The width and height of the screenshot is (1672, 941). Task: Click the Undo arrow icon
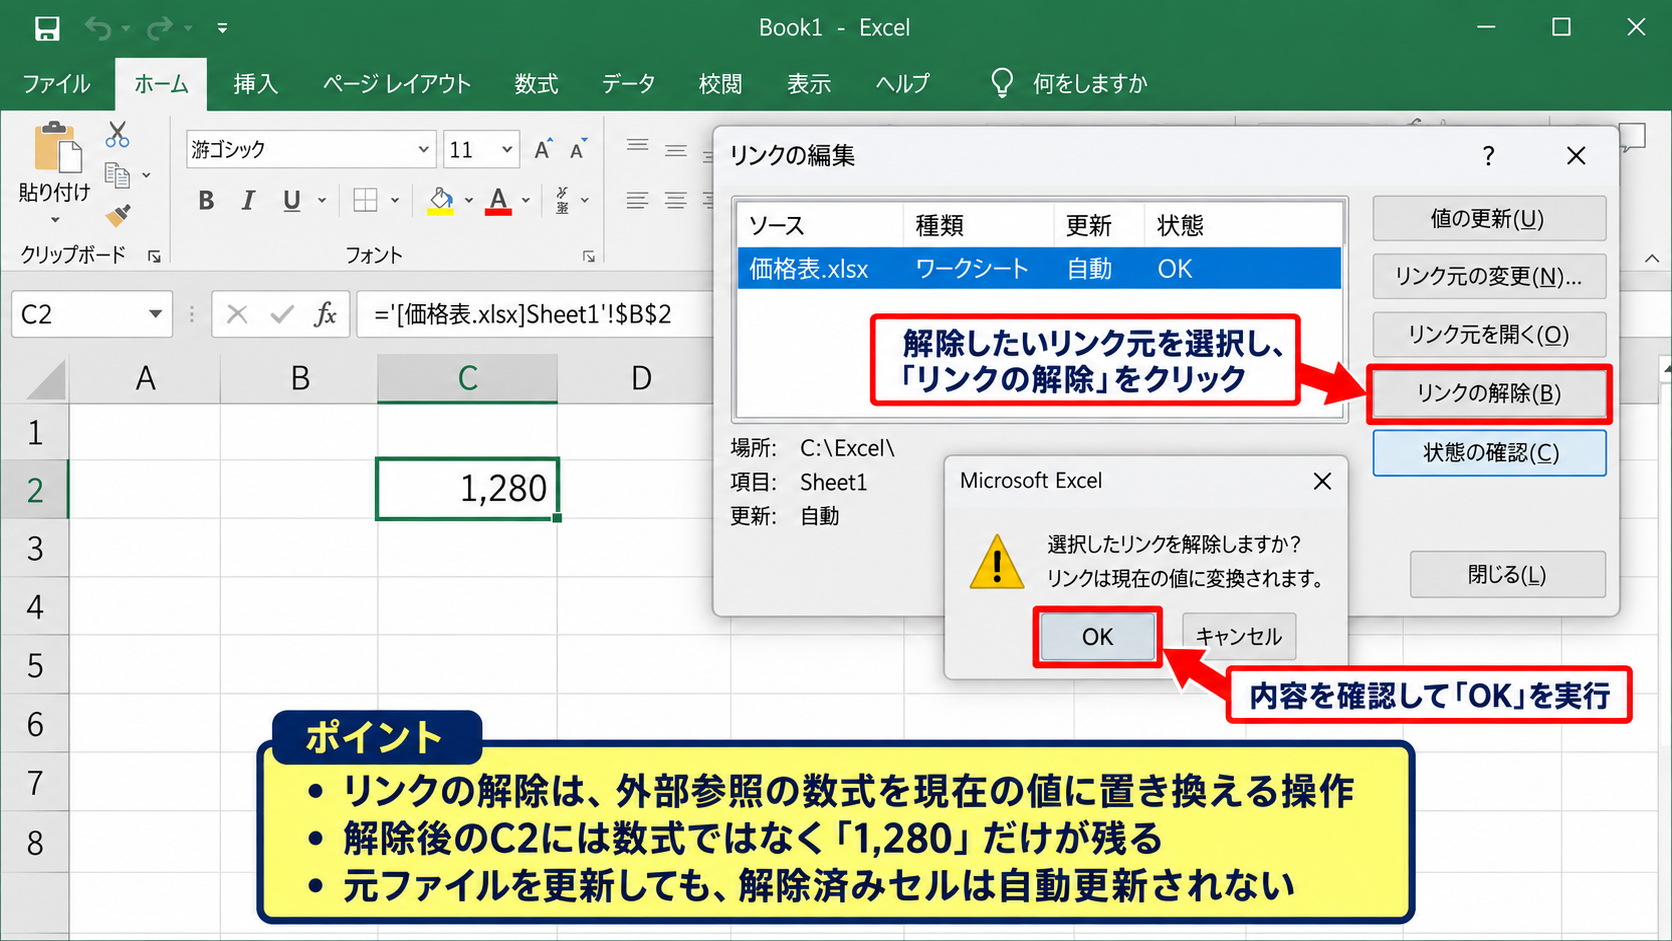click(98, 28)
